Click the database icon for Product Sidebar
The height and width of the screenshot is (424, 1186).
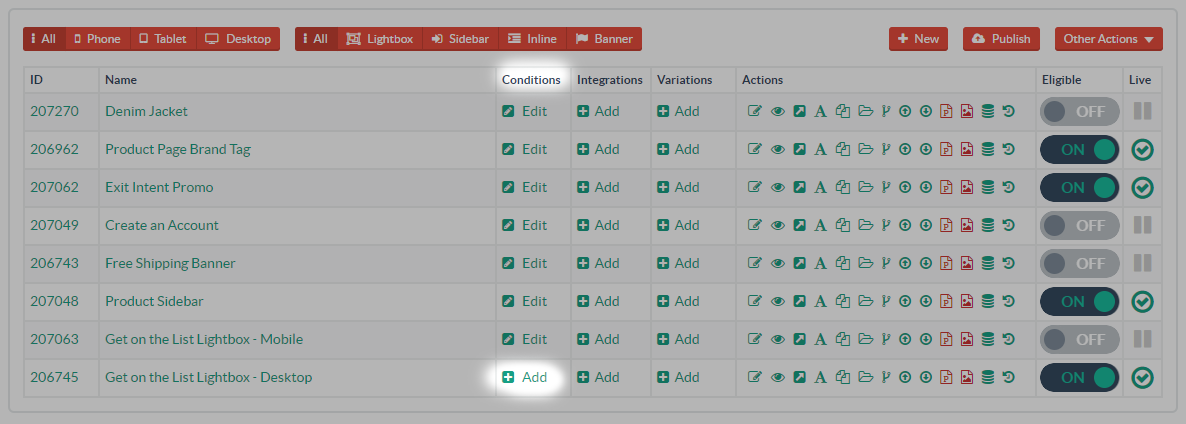tap(988, 301)
